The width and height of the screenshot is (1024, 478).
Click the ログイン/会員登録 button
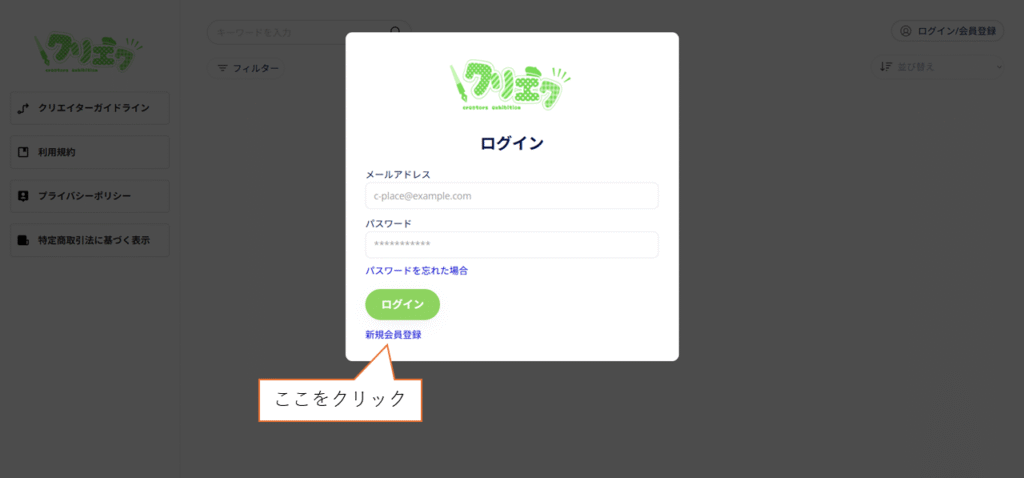948,31
